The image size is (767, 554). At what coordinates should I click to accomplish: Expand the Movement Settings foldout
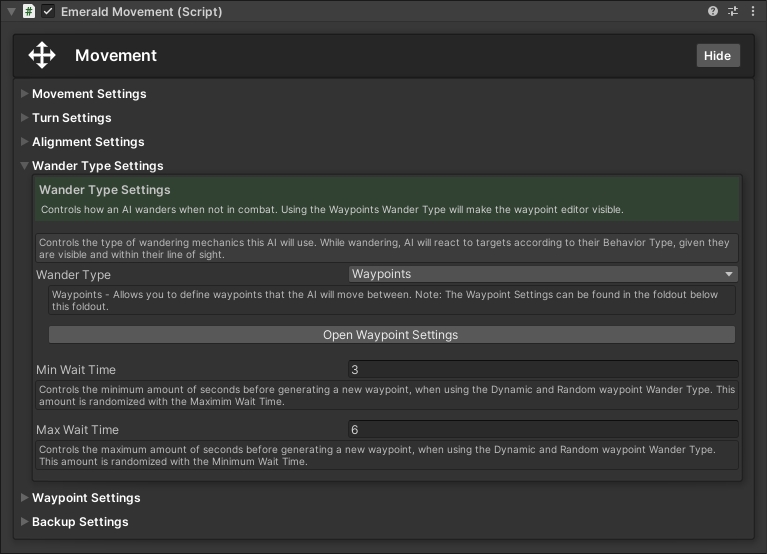pyautogui.click(x=25, y=94)
